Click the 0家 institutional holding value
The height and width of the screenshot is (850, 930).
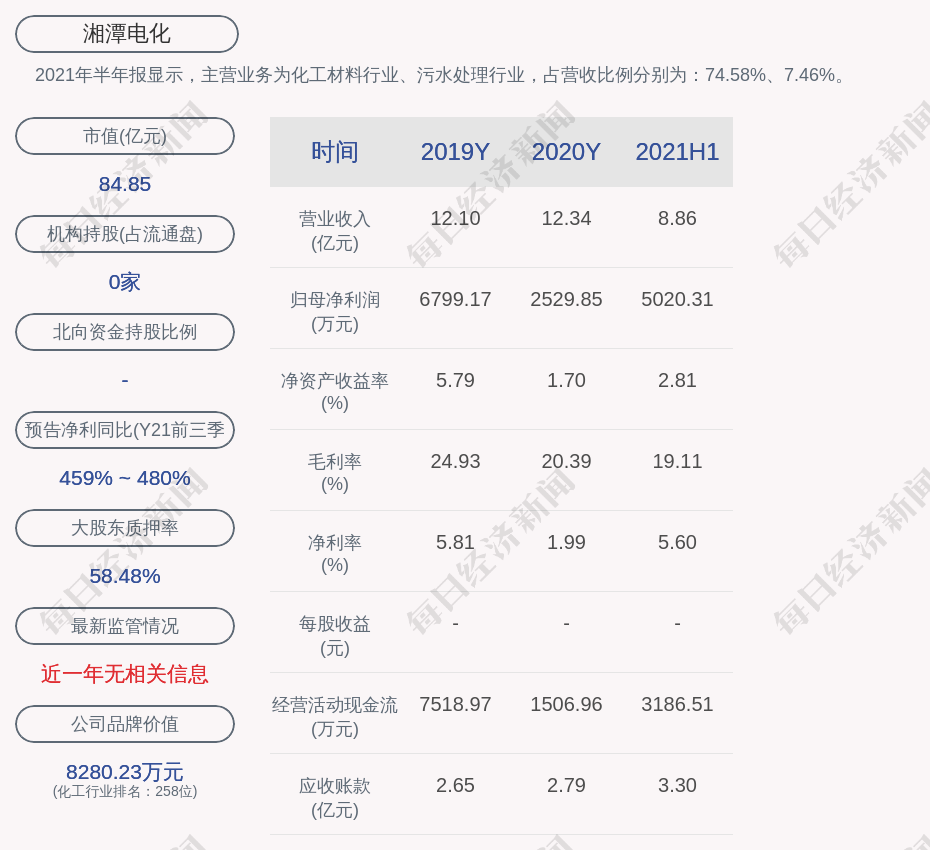(x=125, y=282)
